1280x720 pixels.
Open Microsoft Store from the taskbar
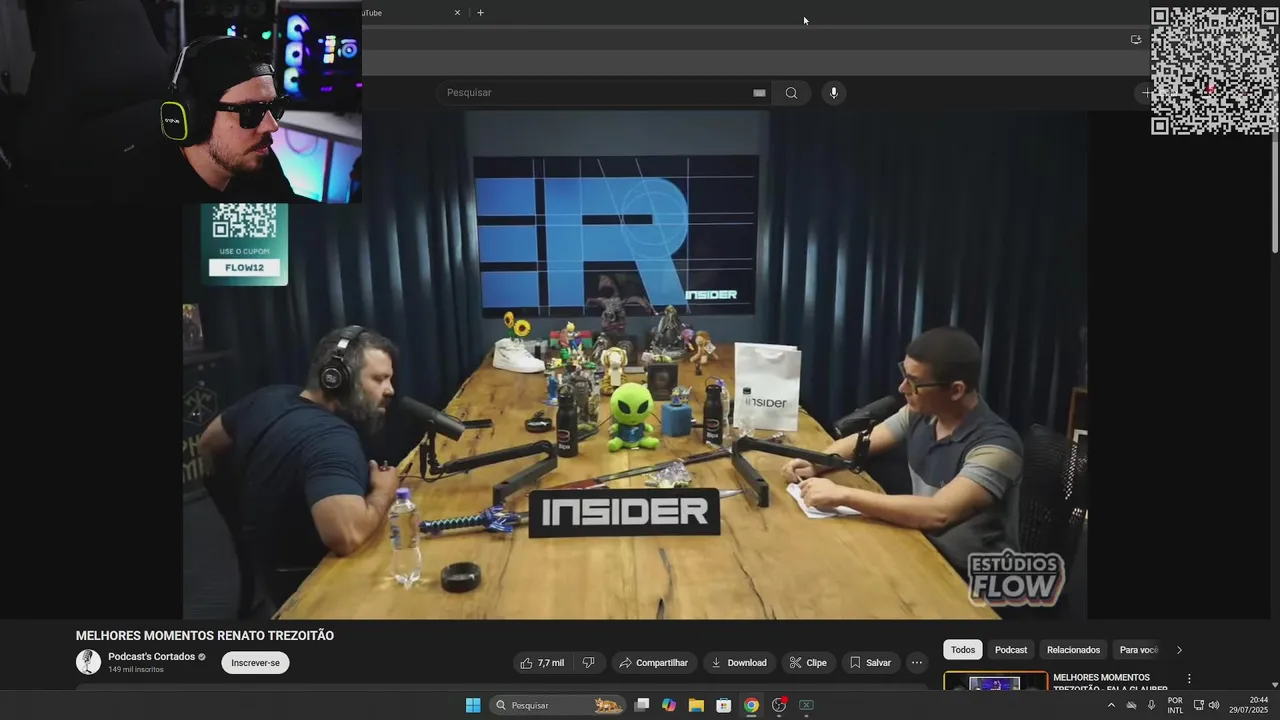[724, 705]
